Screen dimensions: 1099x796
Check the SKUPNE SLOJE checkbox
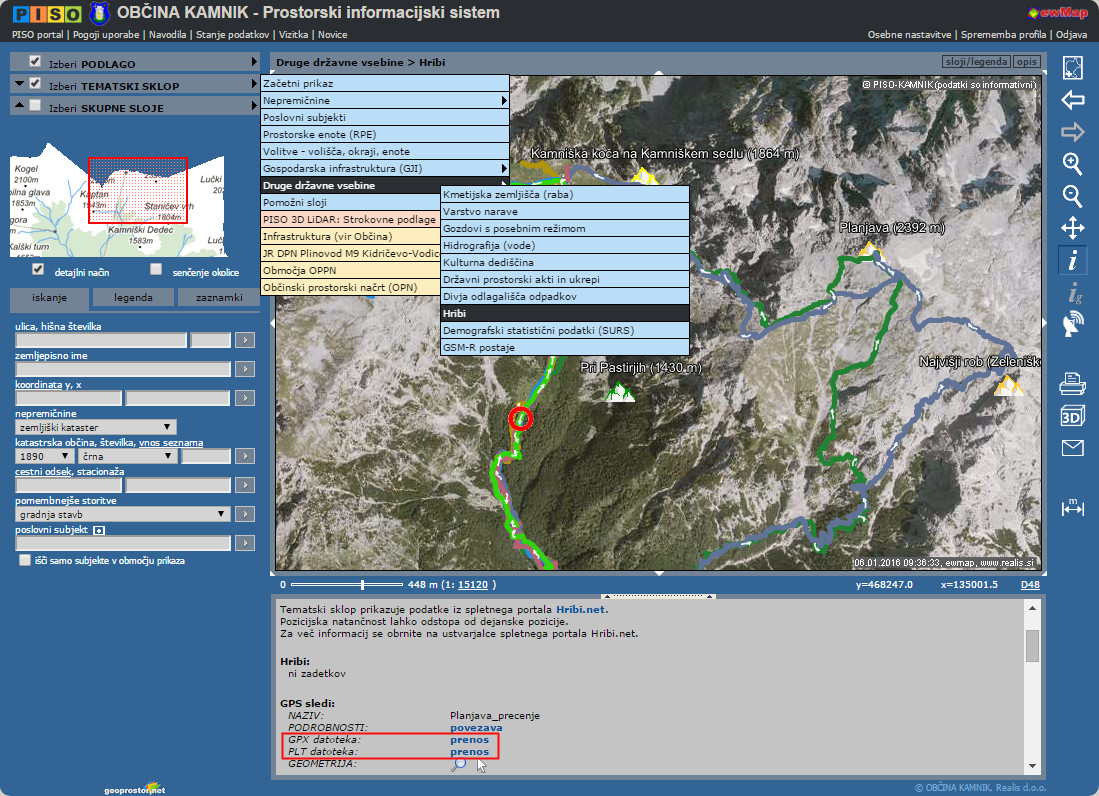36,106
